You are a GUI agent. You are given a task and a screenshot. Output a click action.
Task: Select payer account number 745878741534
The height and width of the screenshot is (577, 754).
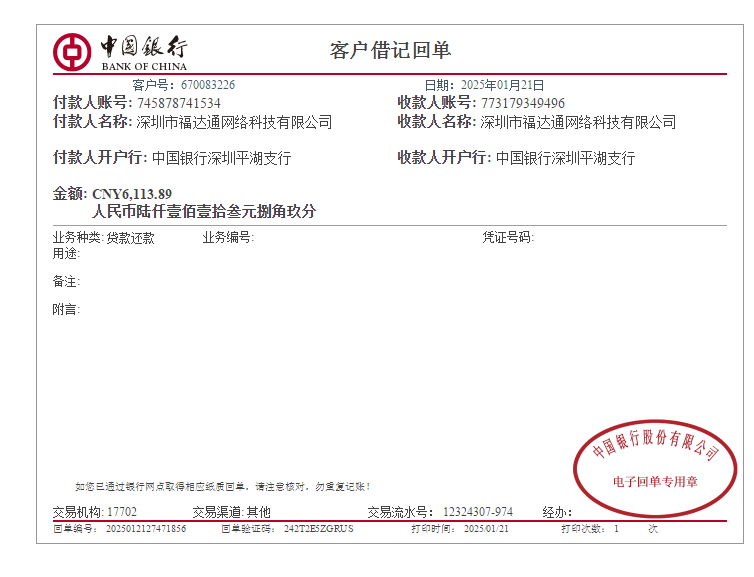pyautogui.click(x=179, y=103)
